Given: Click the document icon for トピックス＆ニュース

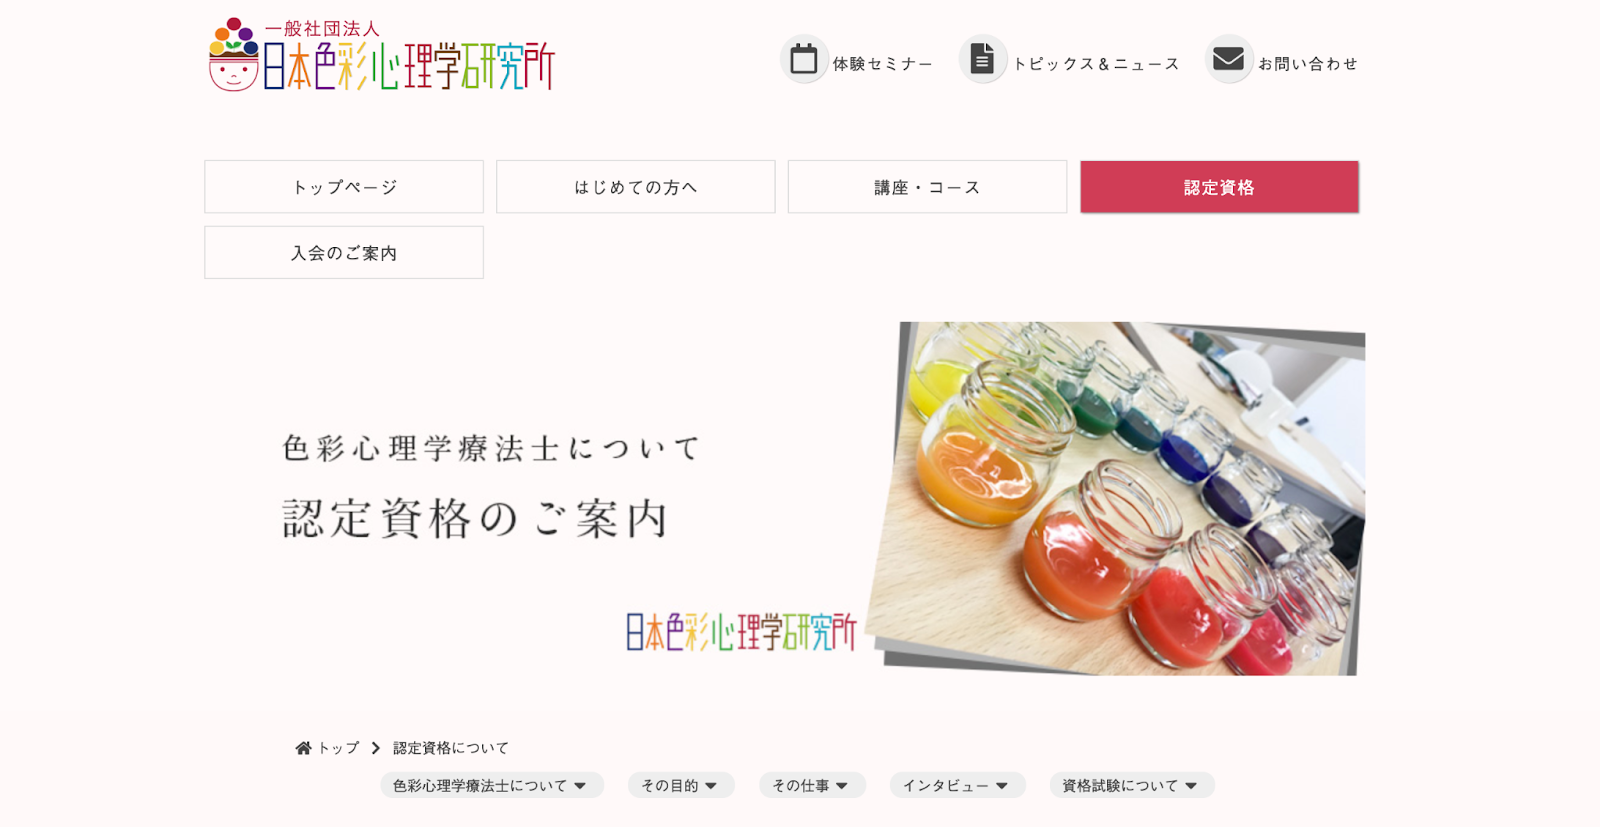Looking at the screenshot, I should pos(982,59).
